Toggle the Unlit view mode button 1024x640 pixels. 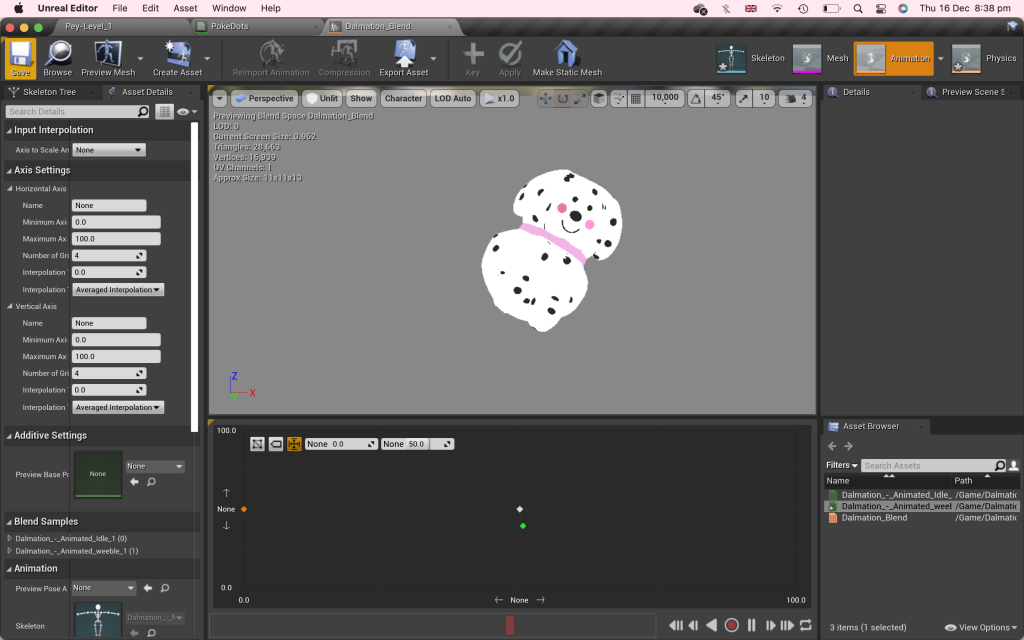click(322, 99)
